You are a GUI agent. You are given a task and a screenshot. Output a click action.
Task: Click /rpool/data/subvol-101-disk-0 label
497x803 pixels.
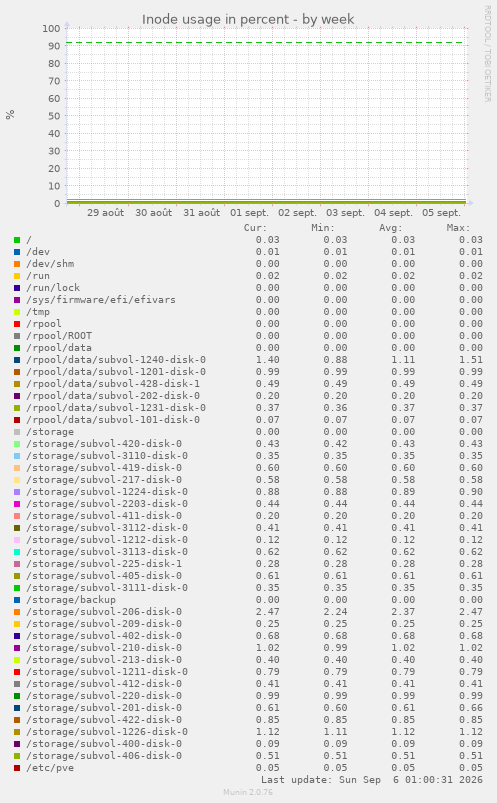(x=113, y=420)
